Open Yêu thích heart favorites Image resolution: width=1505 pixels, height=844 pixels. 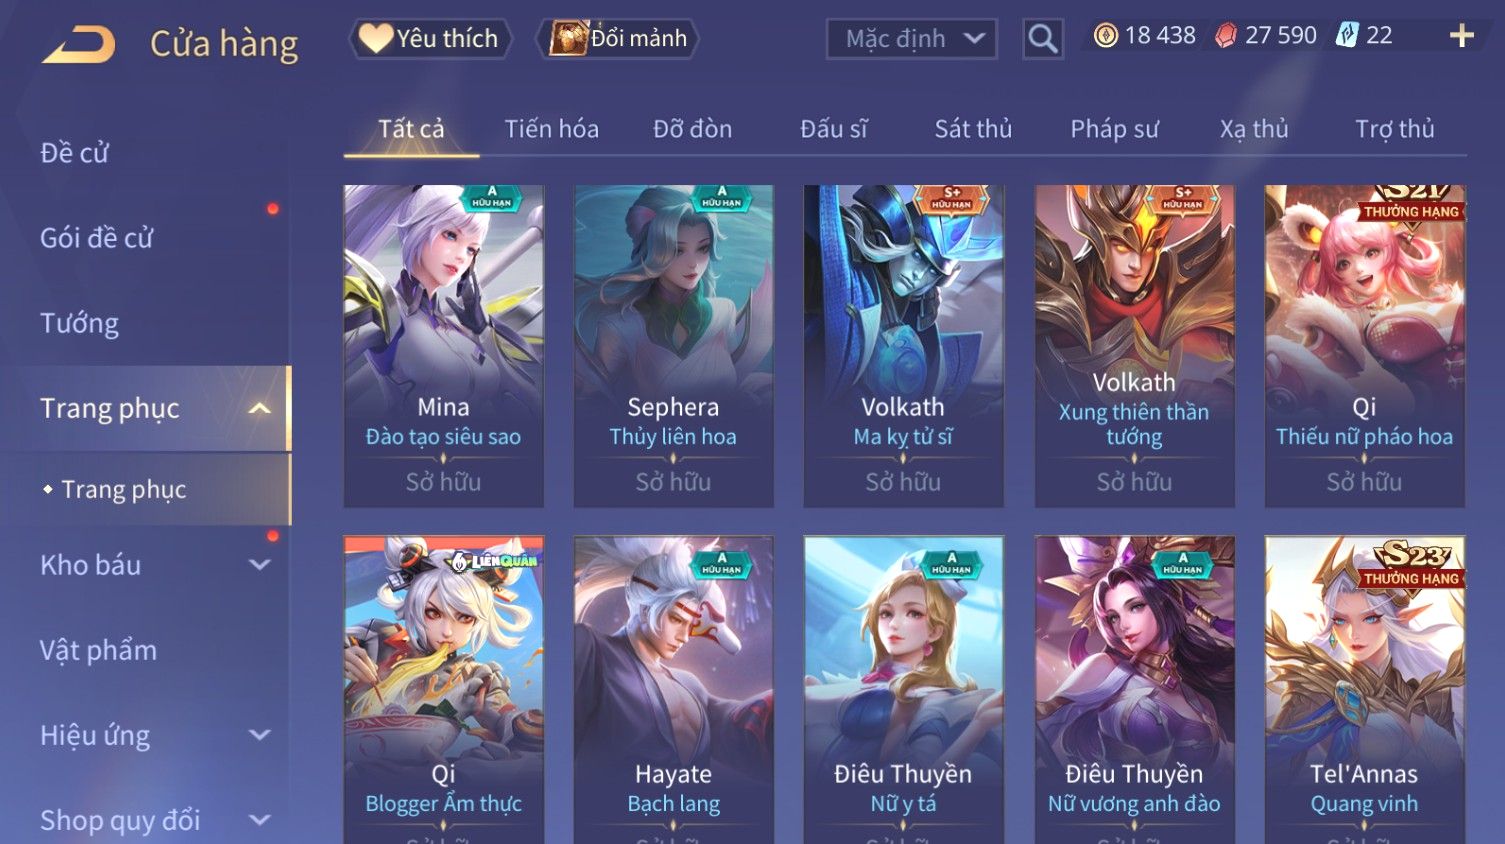pos(430,39)
